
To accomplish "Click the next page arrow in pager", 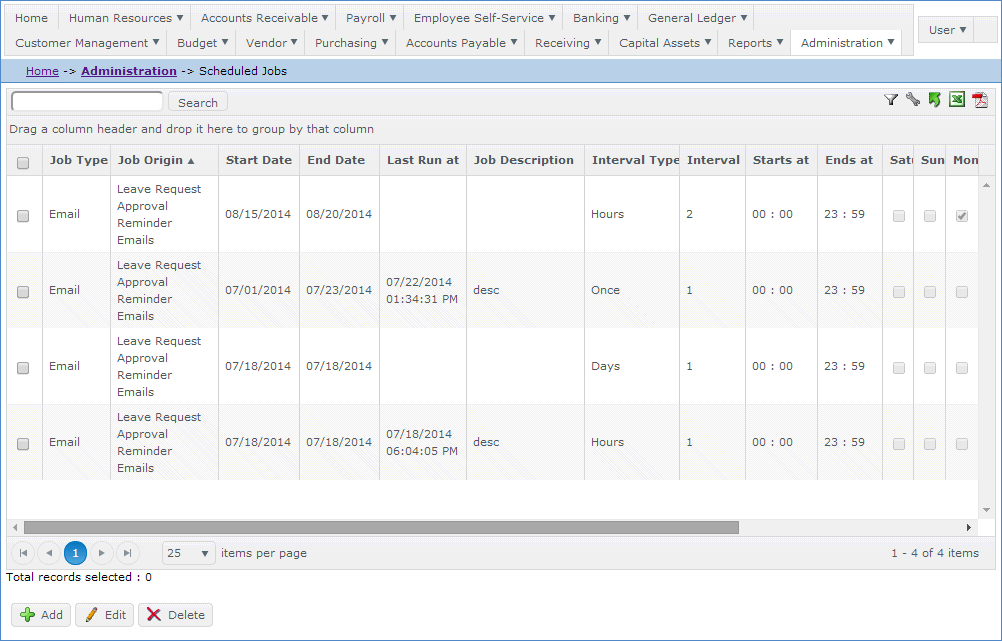I will pos(101,553).
